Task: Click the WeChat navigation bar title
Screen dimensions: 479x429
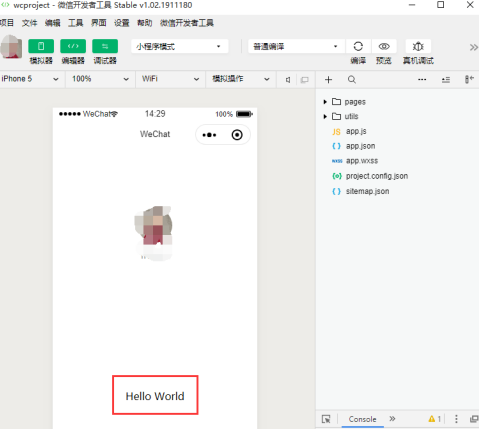Action: point(155,134)
